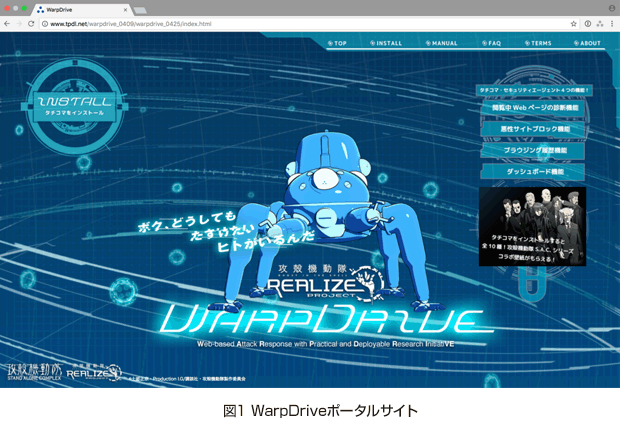Click the ボク、どうしても たすけたい slogan text

pyautogui.click(x=225, y=233)
